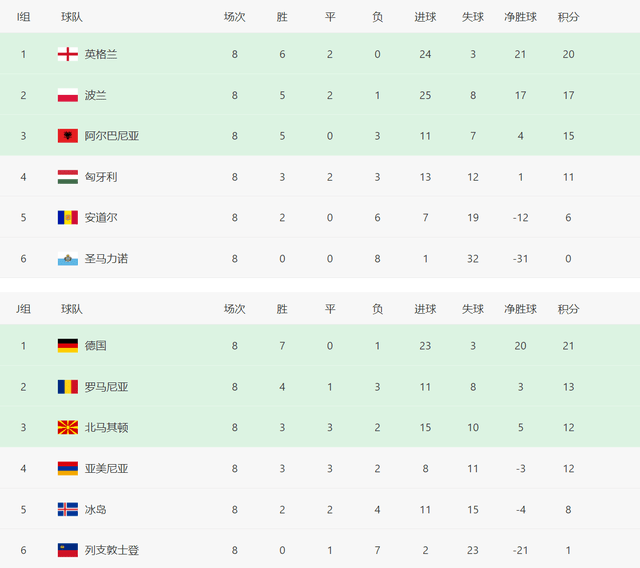Click the Andorra flag icon
Image resolution: width=640 pixels, height=568 pixels.
pyautogui.click(x=68, y=217)
